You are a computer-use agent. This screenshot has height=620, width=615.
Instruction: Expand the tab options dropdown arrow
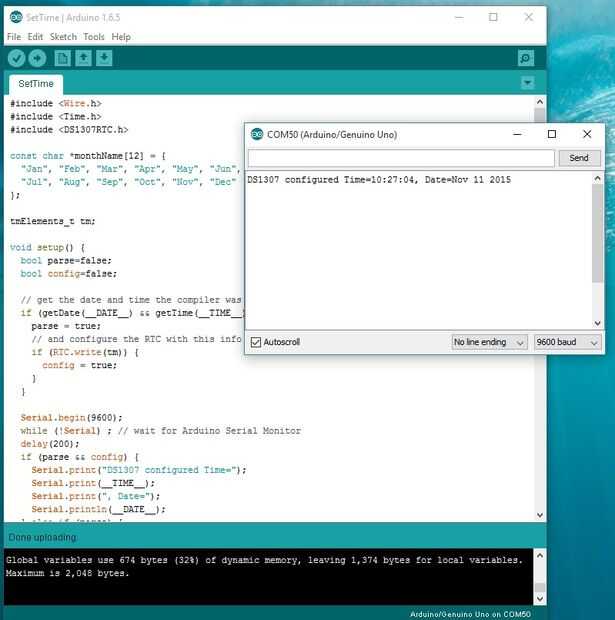click(x=528, y=83)
